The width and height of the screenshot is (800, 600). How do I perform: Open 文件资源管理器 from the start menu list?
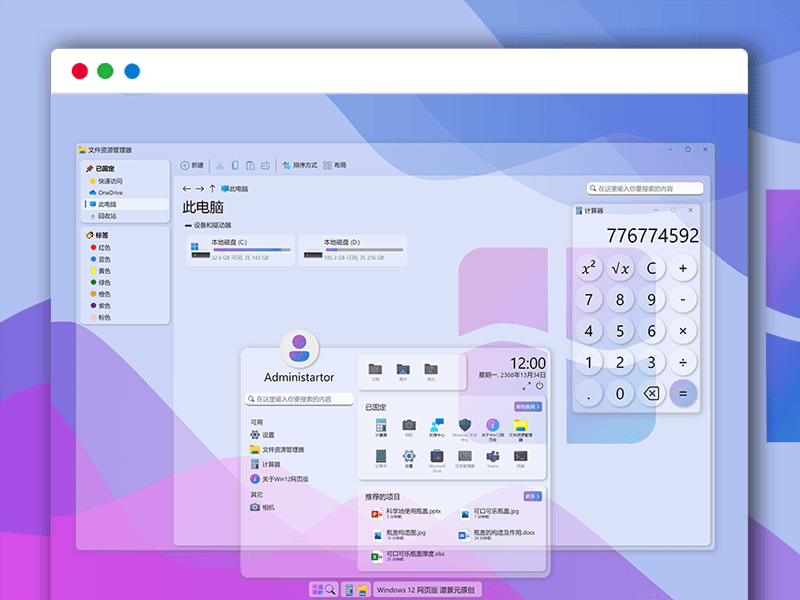point(277,449)
